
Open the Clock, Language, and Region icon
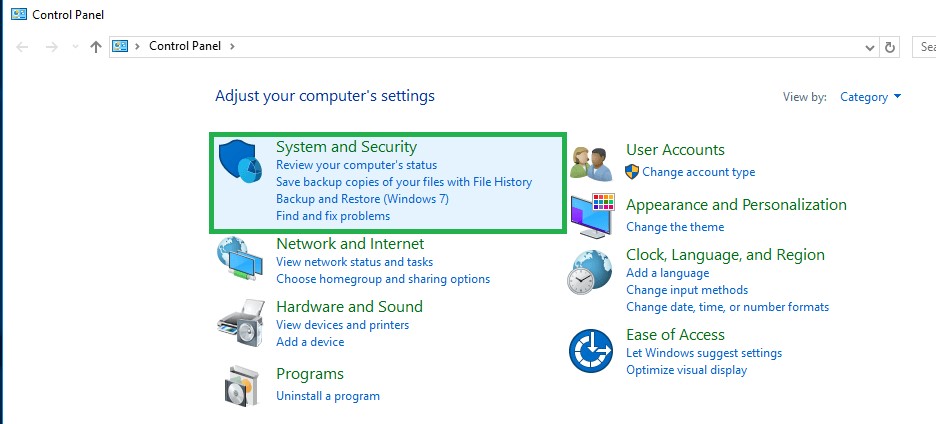(590, 272)
